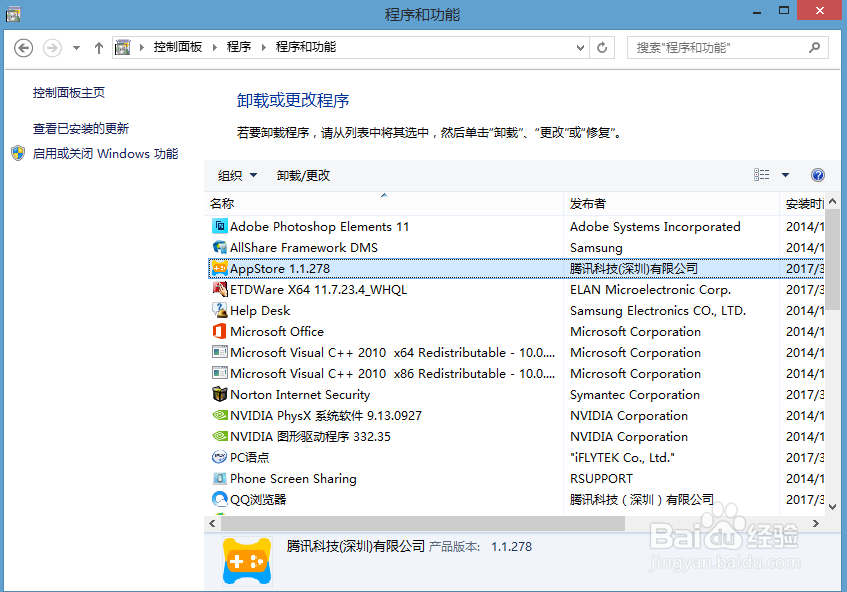Click the 卸载/更改 button
This screenshot has height=592, width=847.
pyautogui.click(x=303, y=176)
